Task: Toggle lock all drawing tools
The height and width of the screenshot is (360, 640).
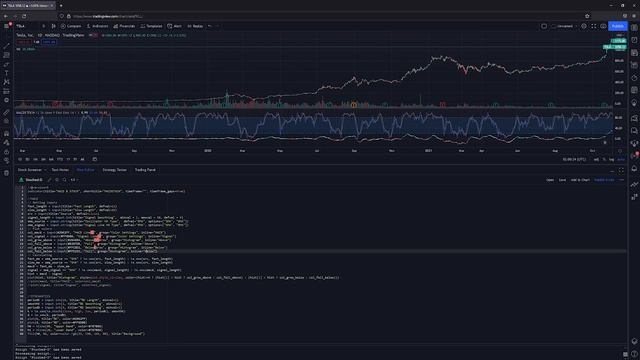Action: tap(7, 152)
